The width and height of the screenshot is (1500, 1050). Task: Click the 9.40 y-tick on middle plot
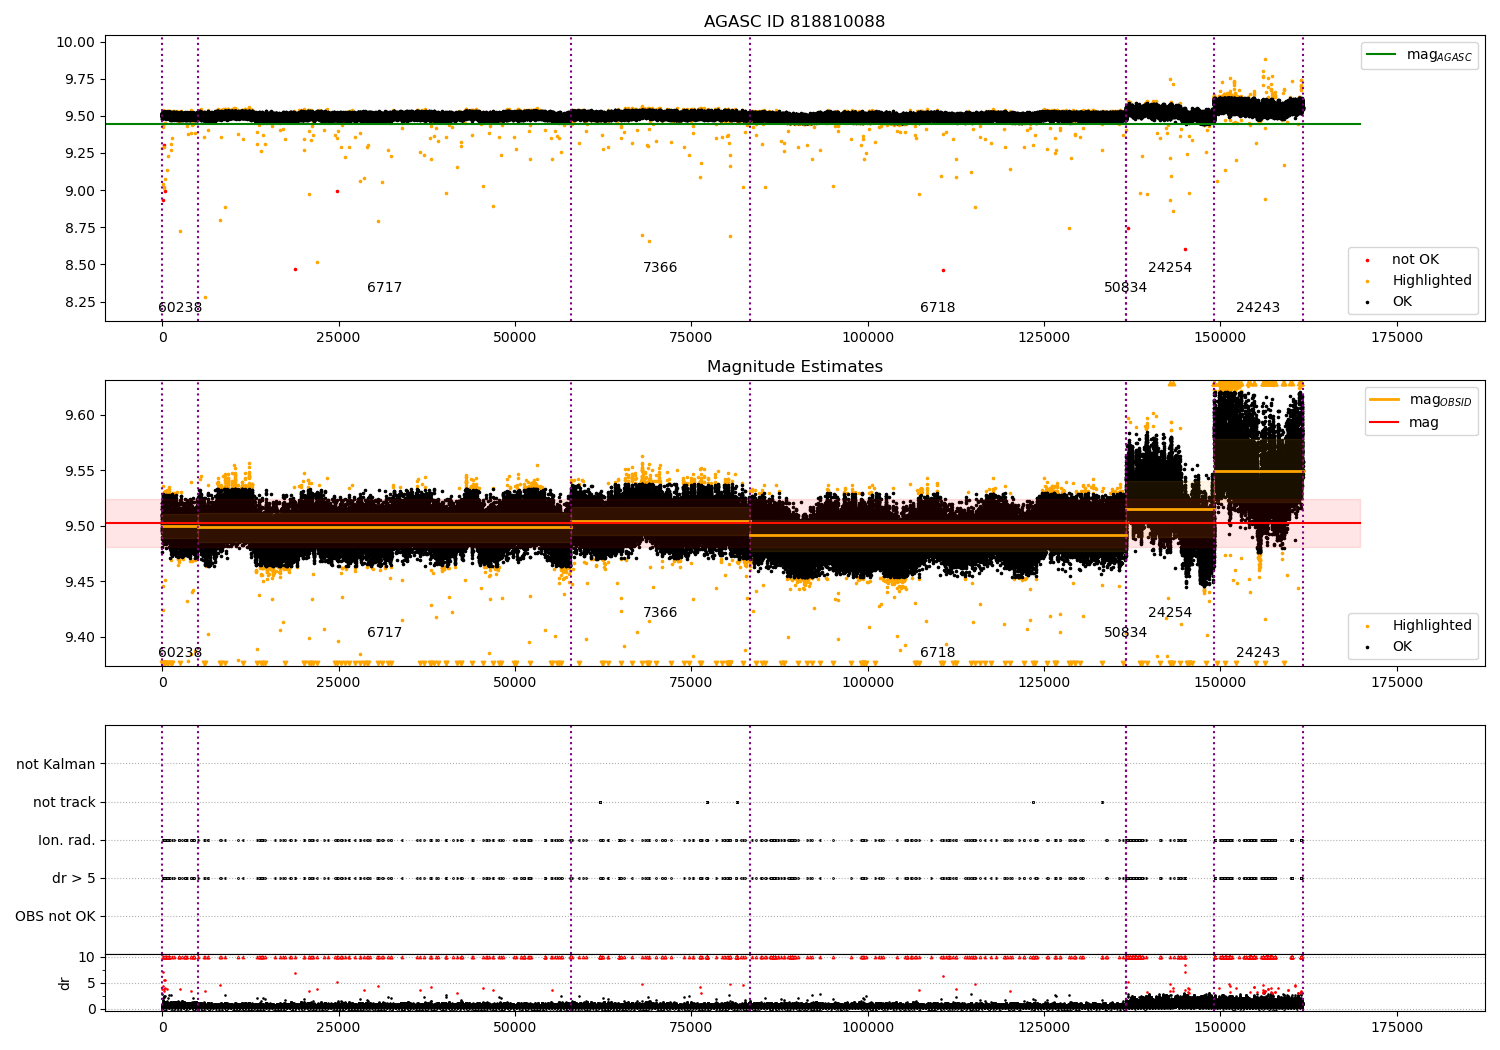tap(79, 637)
